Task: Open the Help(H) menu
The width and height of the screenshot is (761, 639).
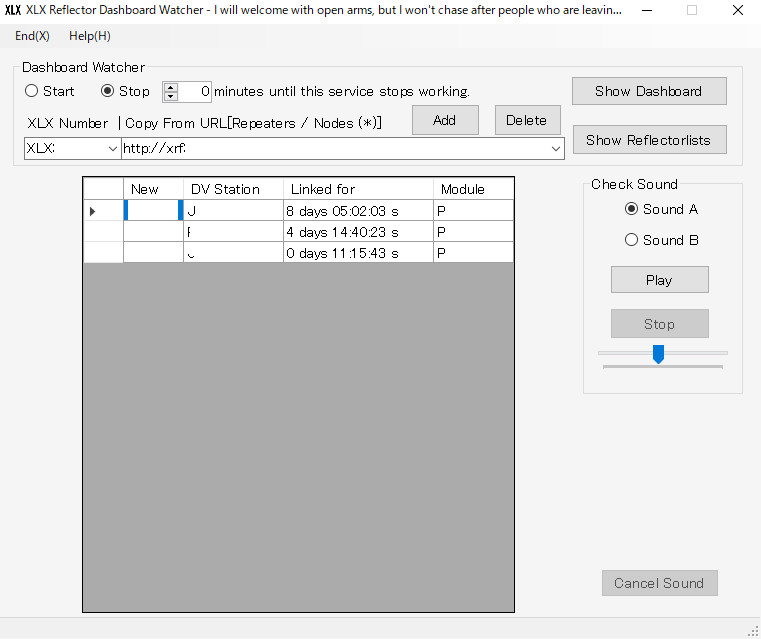Action: (x=90, y=36)
